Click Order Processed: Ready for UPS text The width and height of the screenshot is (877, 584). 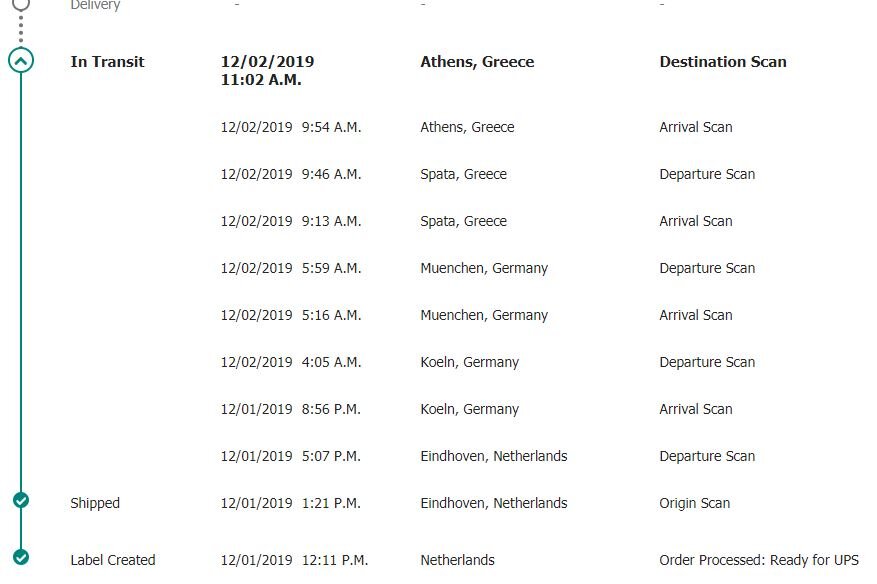click(759, 560)
